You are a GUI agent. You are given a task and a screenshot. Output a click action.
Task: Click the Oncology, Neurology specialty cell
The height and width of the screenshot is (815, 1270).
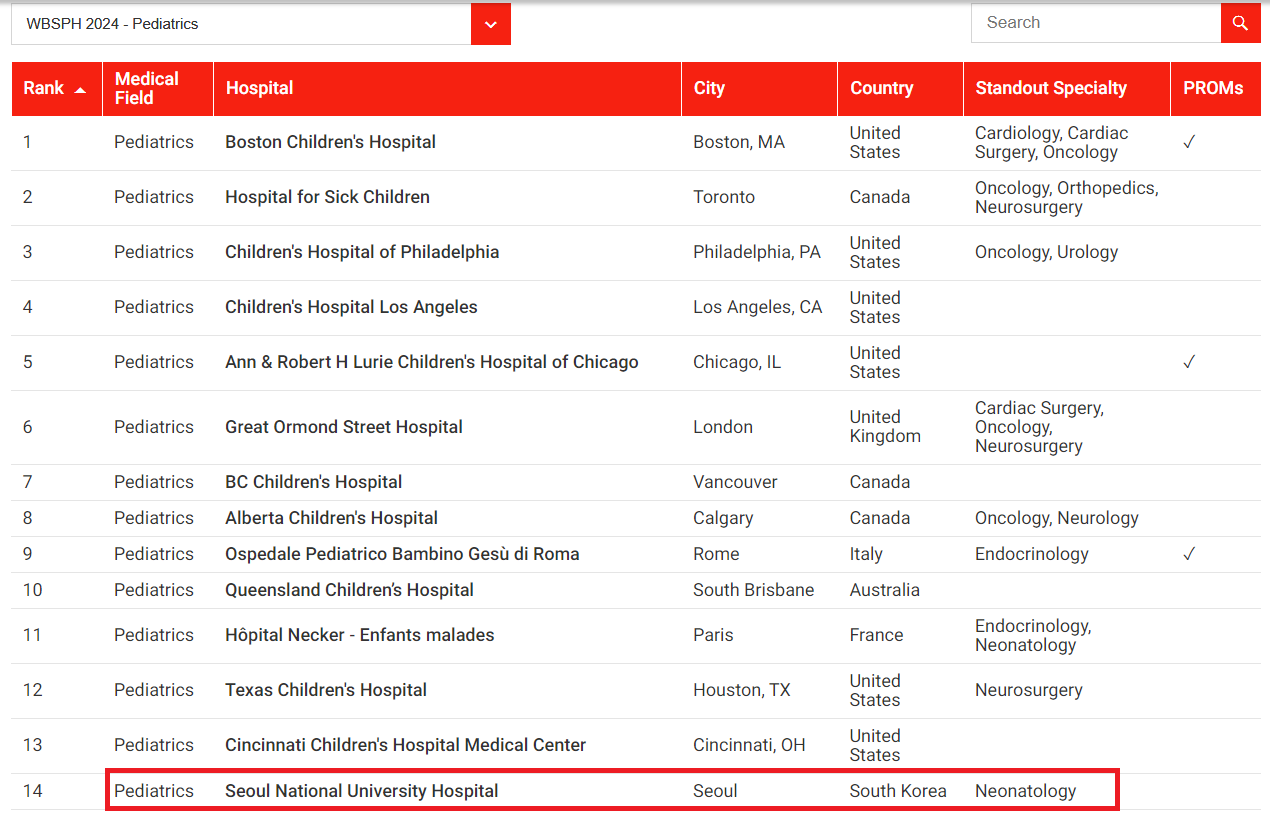pyautogui.click(x=1057, y=518)
